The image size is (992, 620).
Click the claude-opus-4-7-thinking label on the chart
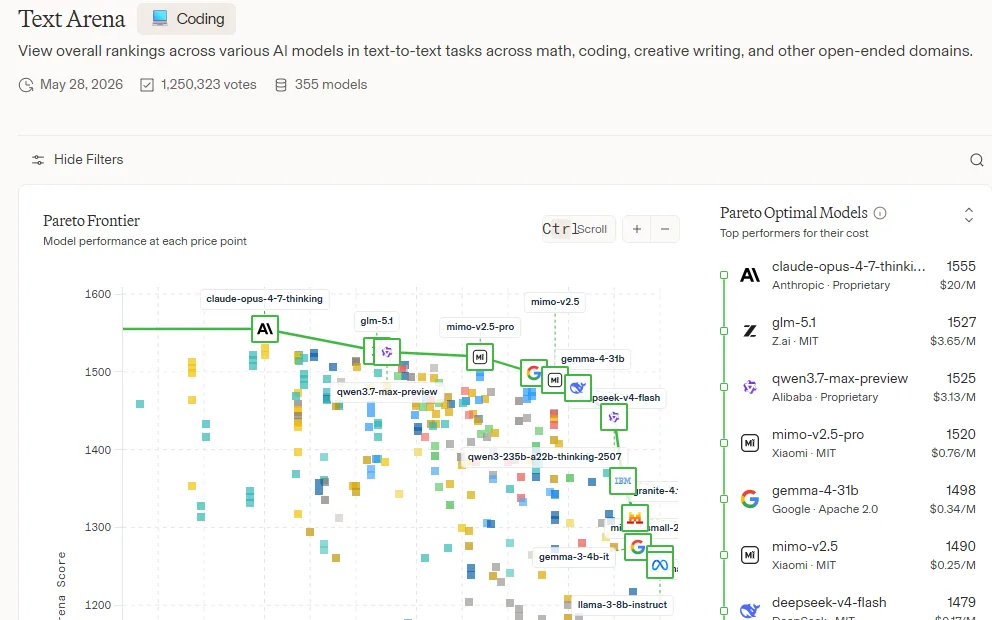[x=264, y=299]
